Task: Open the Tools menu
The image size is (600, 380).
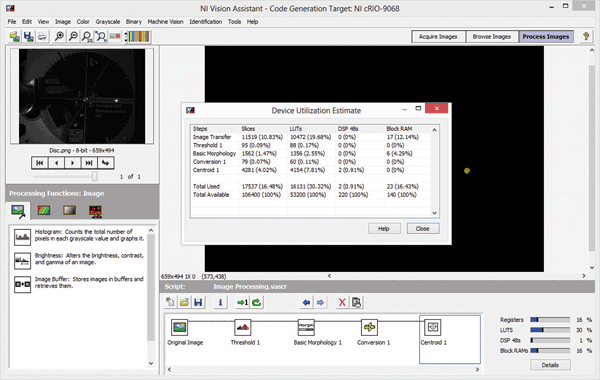Action: pyautogui.click(x=234, y=21)
